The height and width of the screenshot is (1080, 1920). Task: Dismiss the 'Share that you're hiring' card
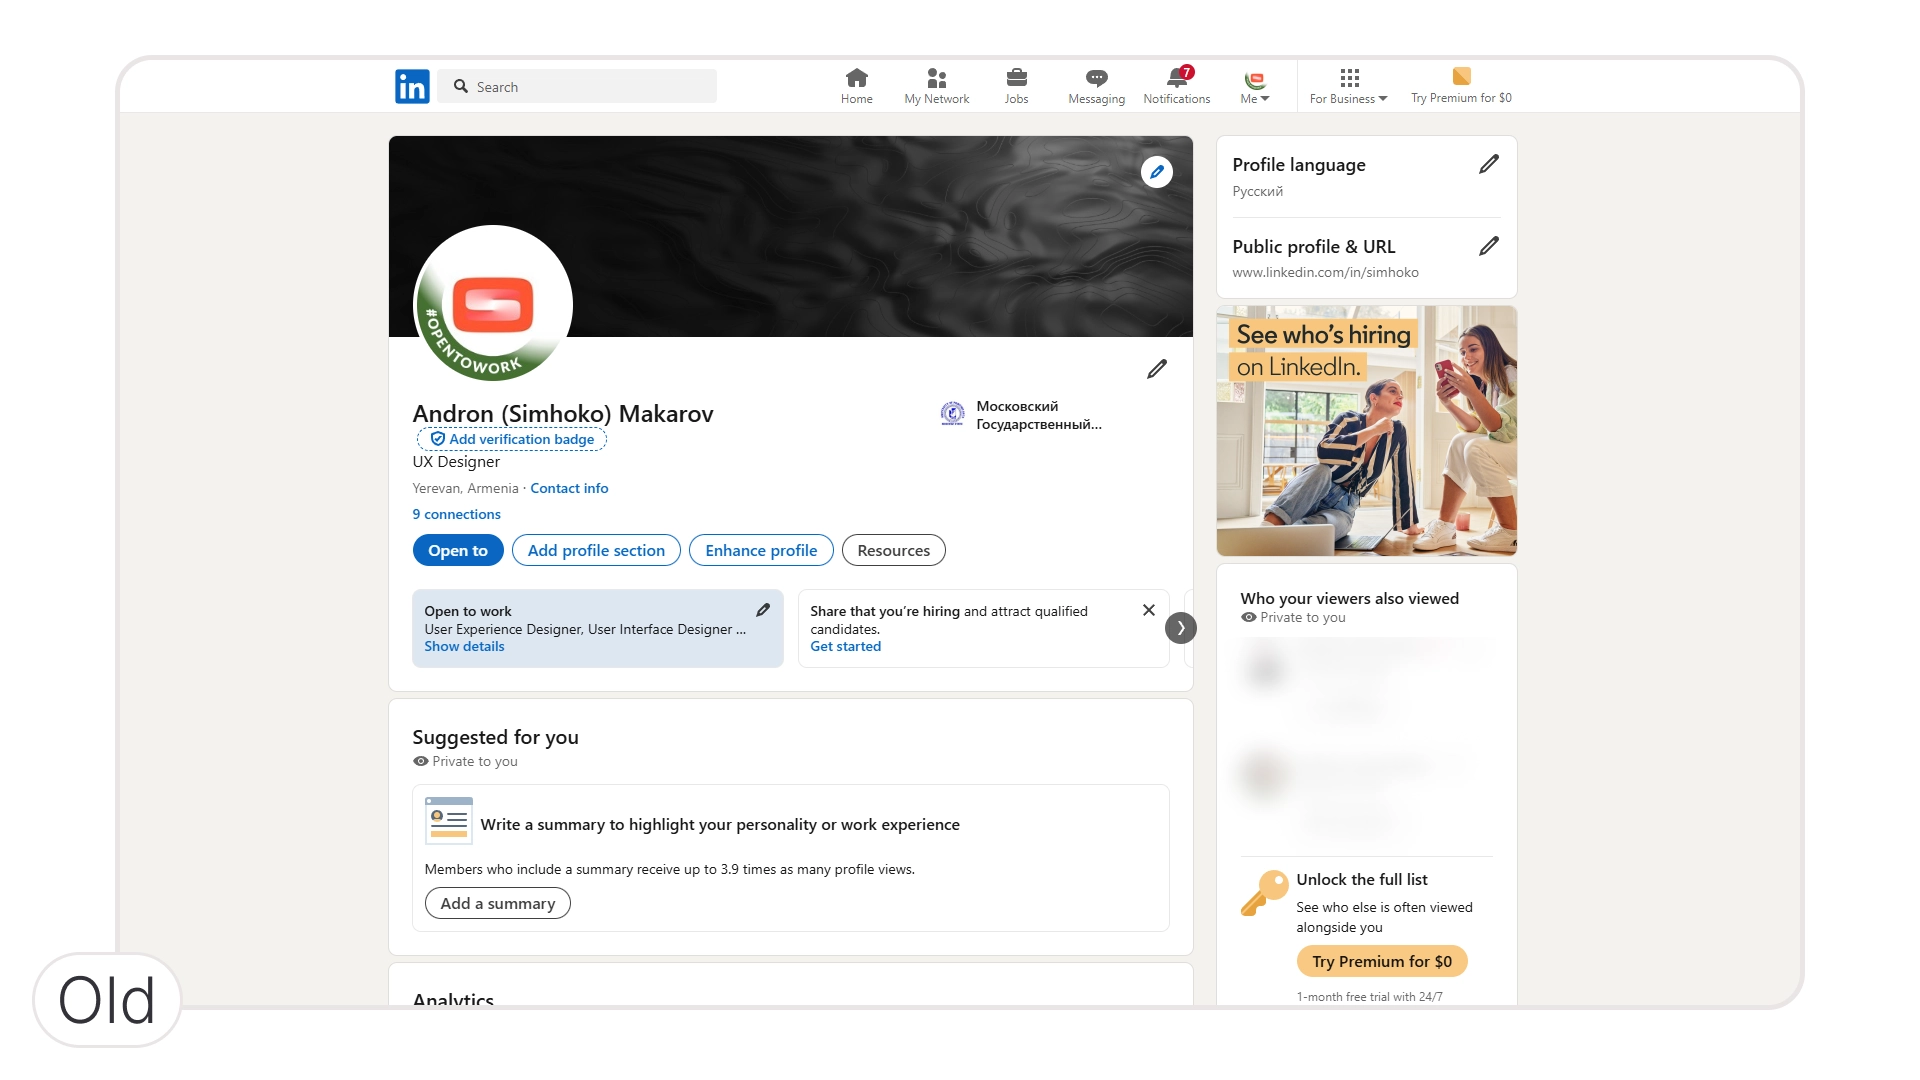1148,610
